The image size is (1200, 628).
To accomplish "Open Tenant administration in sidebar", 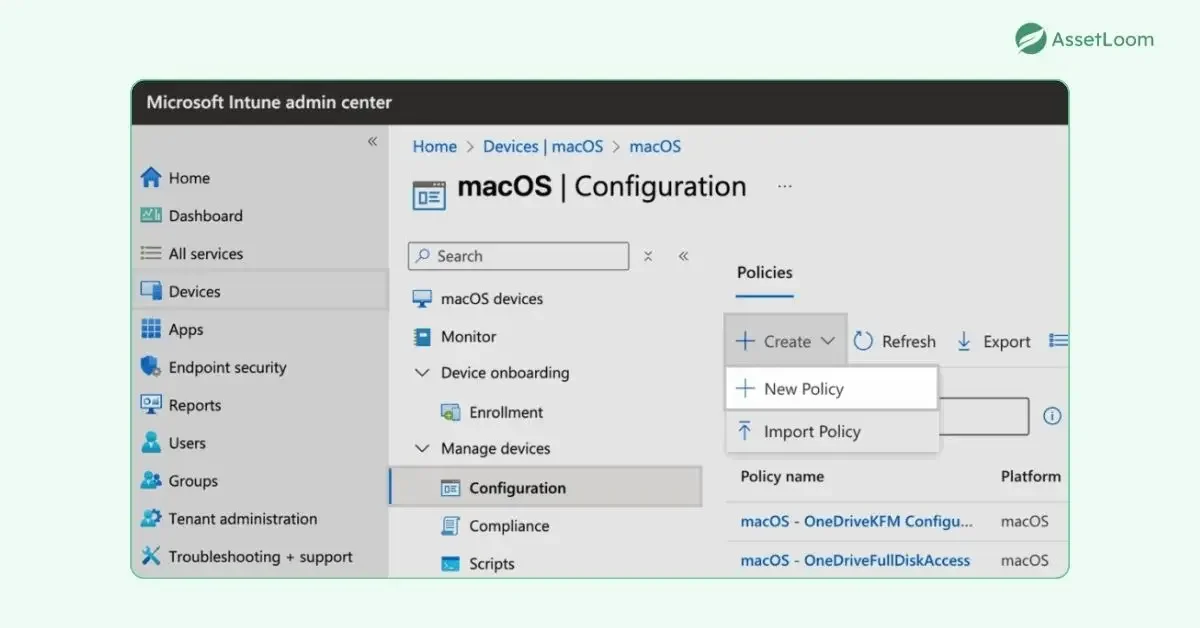I will click(243, 519).
